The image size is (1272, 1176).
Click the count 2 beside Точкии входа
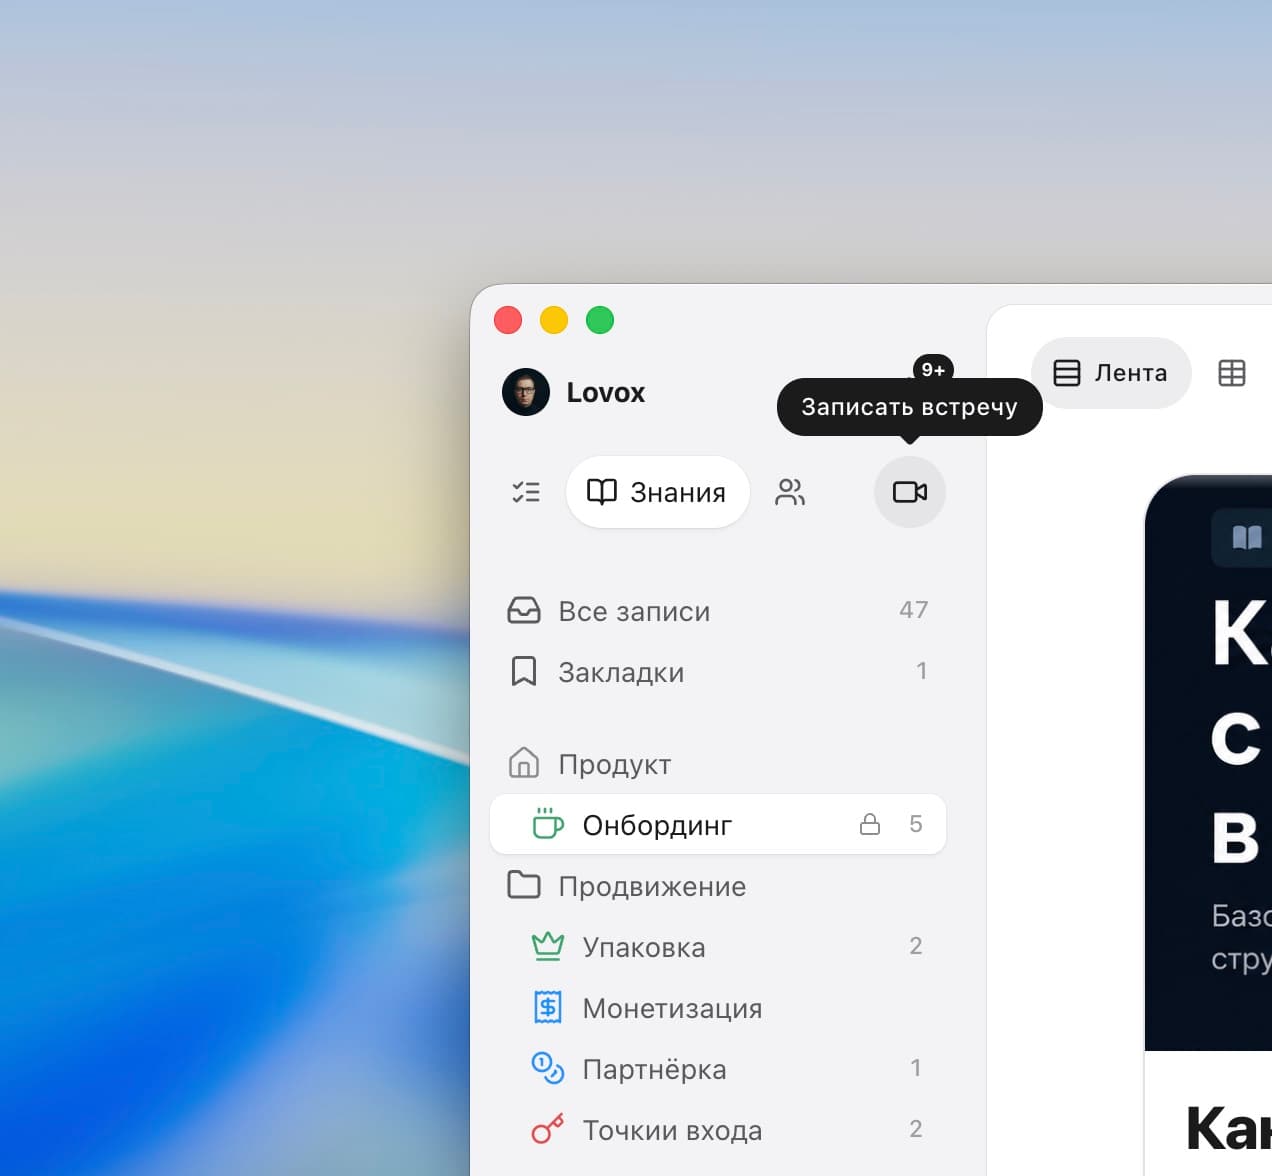916,1129
